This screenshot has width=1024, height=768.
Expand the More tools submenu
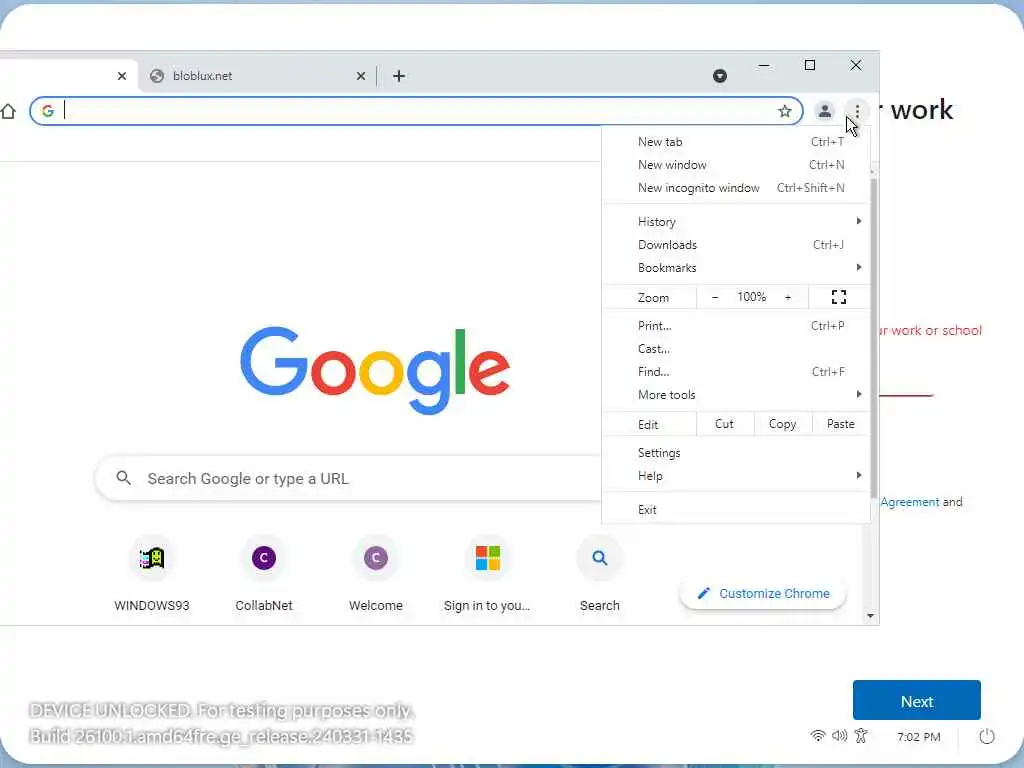click(736, 394)
